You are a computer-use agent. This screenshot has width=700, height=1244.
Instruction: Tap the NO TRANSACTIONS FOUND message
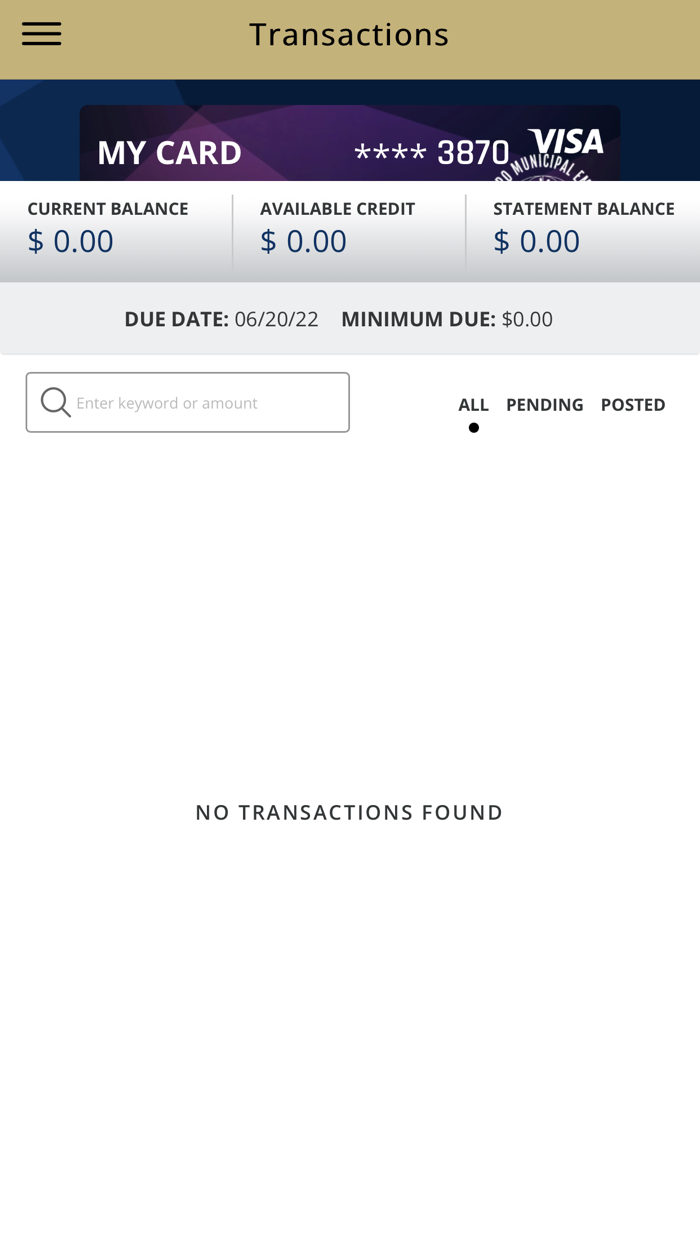pyautogui.click(x=349, y=812)
